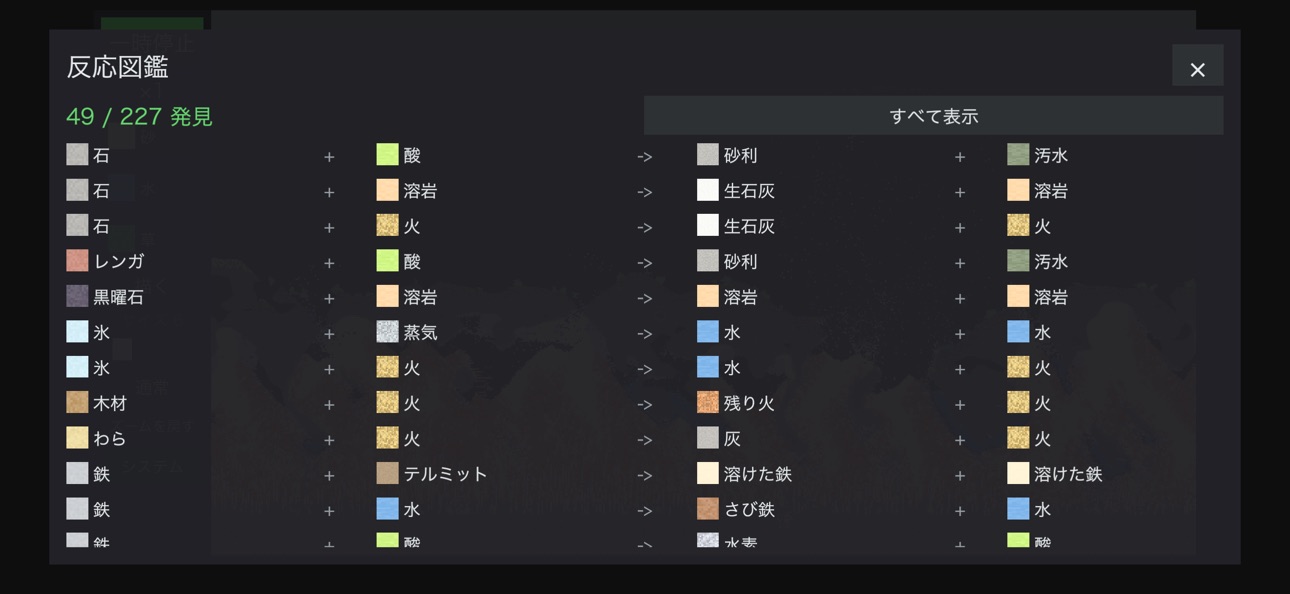Select second 溶けた鉄 label in 鉄 row
Viewport: 1290px width, 594px height.
[x=1068, y=474]
